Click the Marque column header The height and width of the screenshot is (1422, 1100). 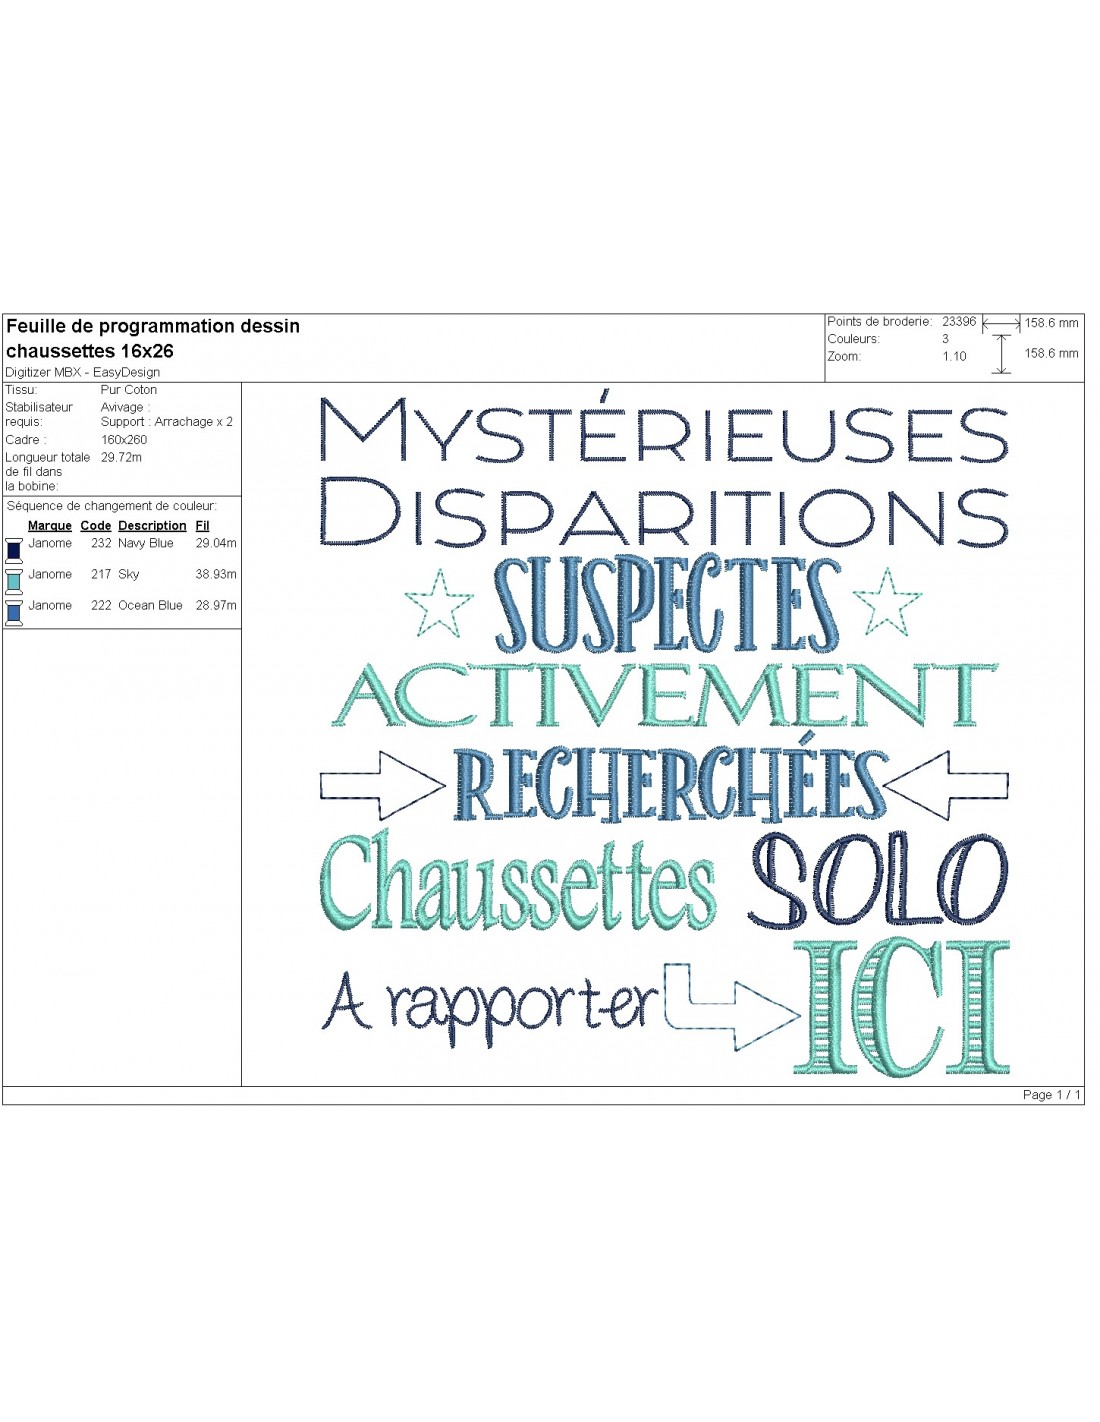pyautogui.click(x=50, y=526)
